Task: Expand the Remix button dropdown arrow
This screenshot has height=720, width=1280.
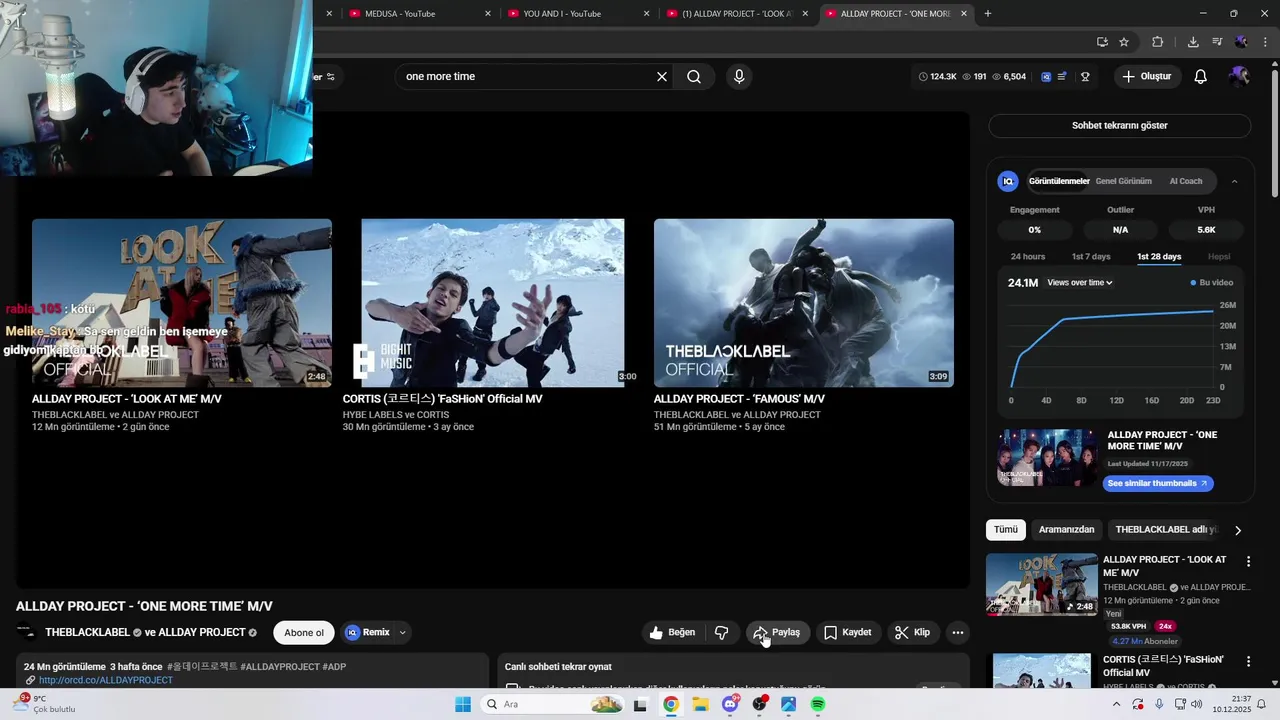Action: [x=402, y=632]
